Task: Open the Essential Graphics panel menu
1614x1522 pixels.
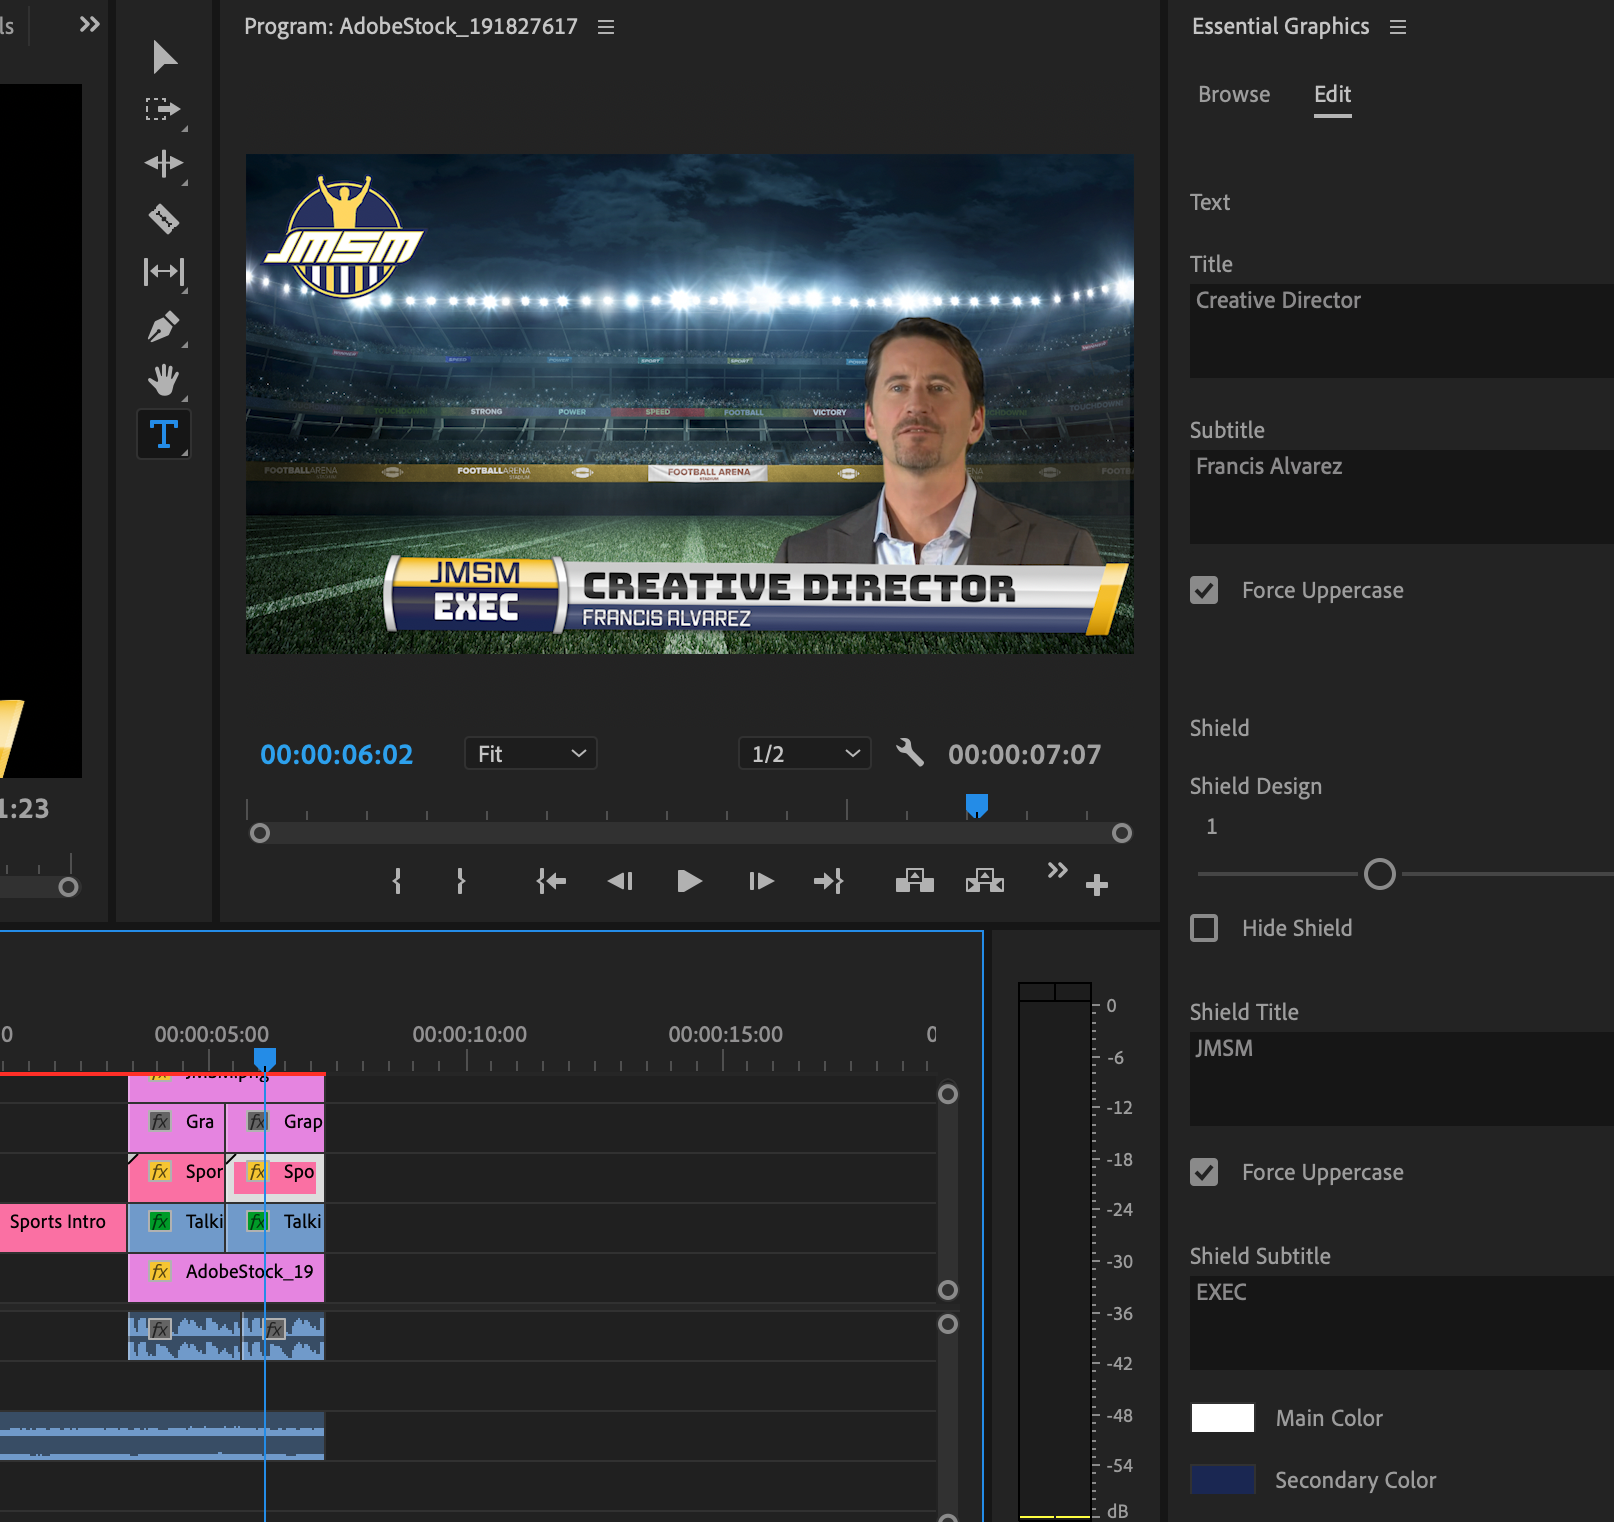Action: 1398,26
